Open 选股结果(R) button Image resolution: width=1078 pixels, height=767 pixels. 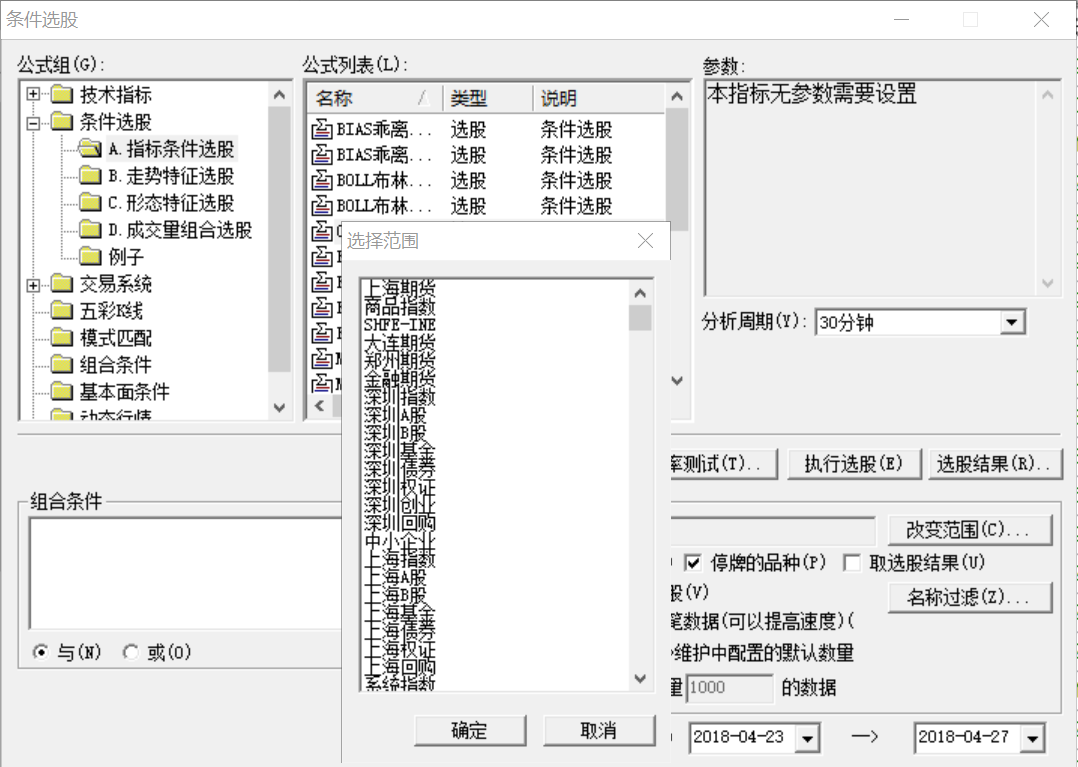click(x=994, y=464)
